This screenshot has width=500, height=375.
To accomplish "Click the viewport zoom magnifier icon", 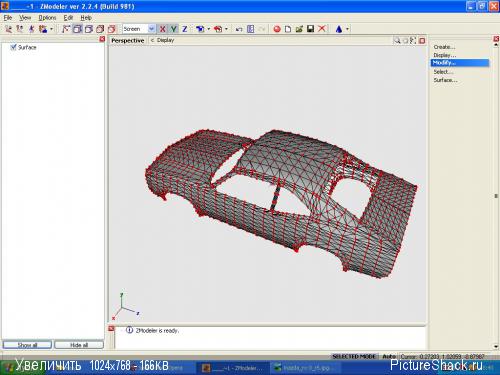I will [x=397, y=40].
